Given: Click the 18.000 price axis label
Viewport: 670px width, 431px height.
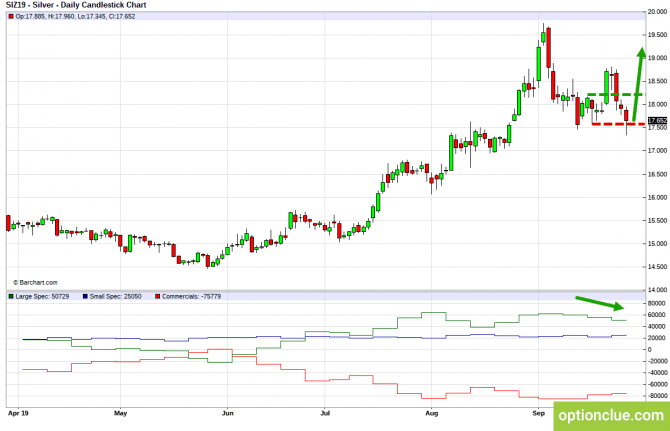Looking at the screenshot, I should 657,104.
